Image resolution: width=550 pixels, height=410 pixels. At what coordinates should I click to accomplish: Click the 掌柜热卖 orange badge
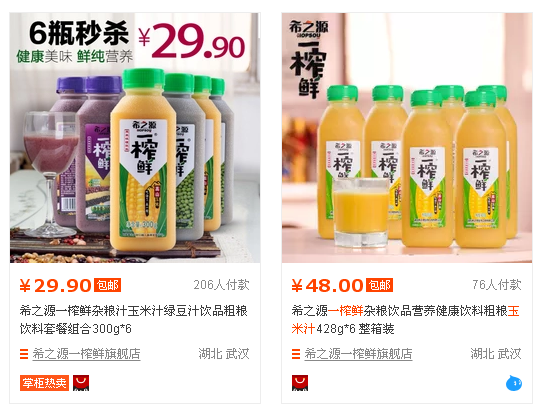click(44, 383)
